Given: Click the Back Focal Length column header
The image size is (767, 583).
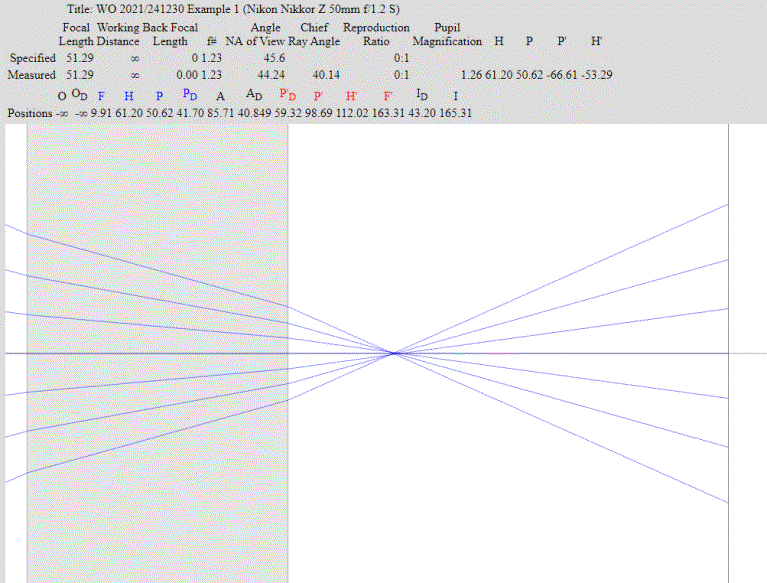Looking at the screenshot, I should coord(170,34).
